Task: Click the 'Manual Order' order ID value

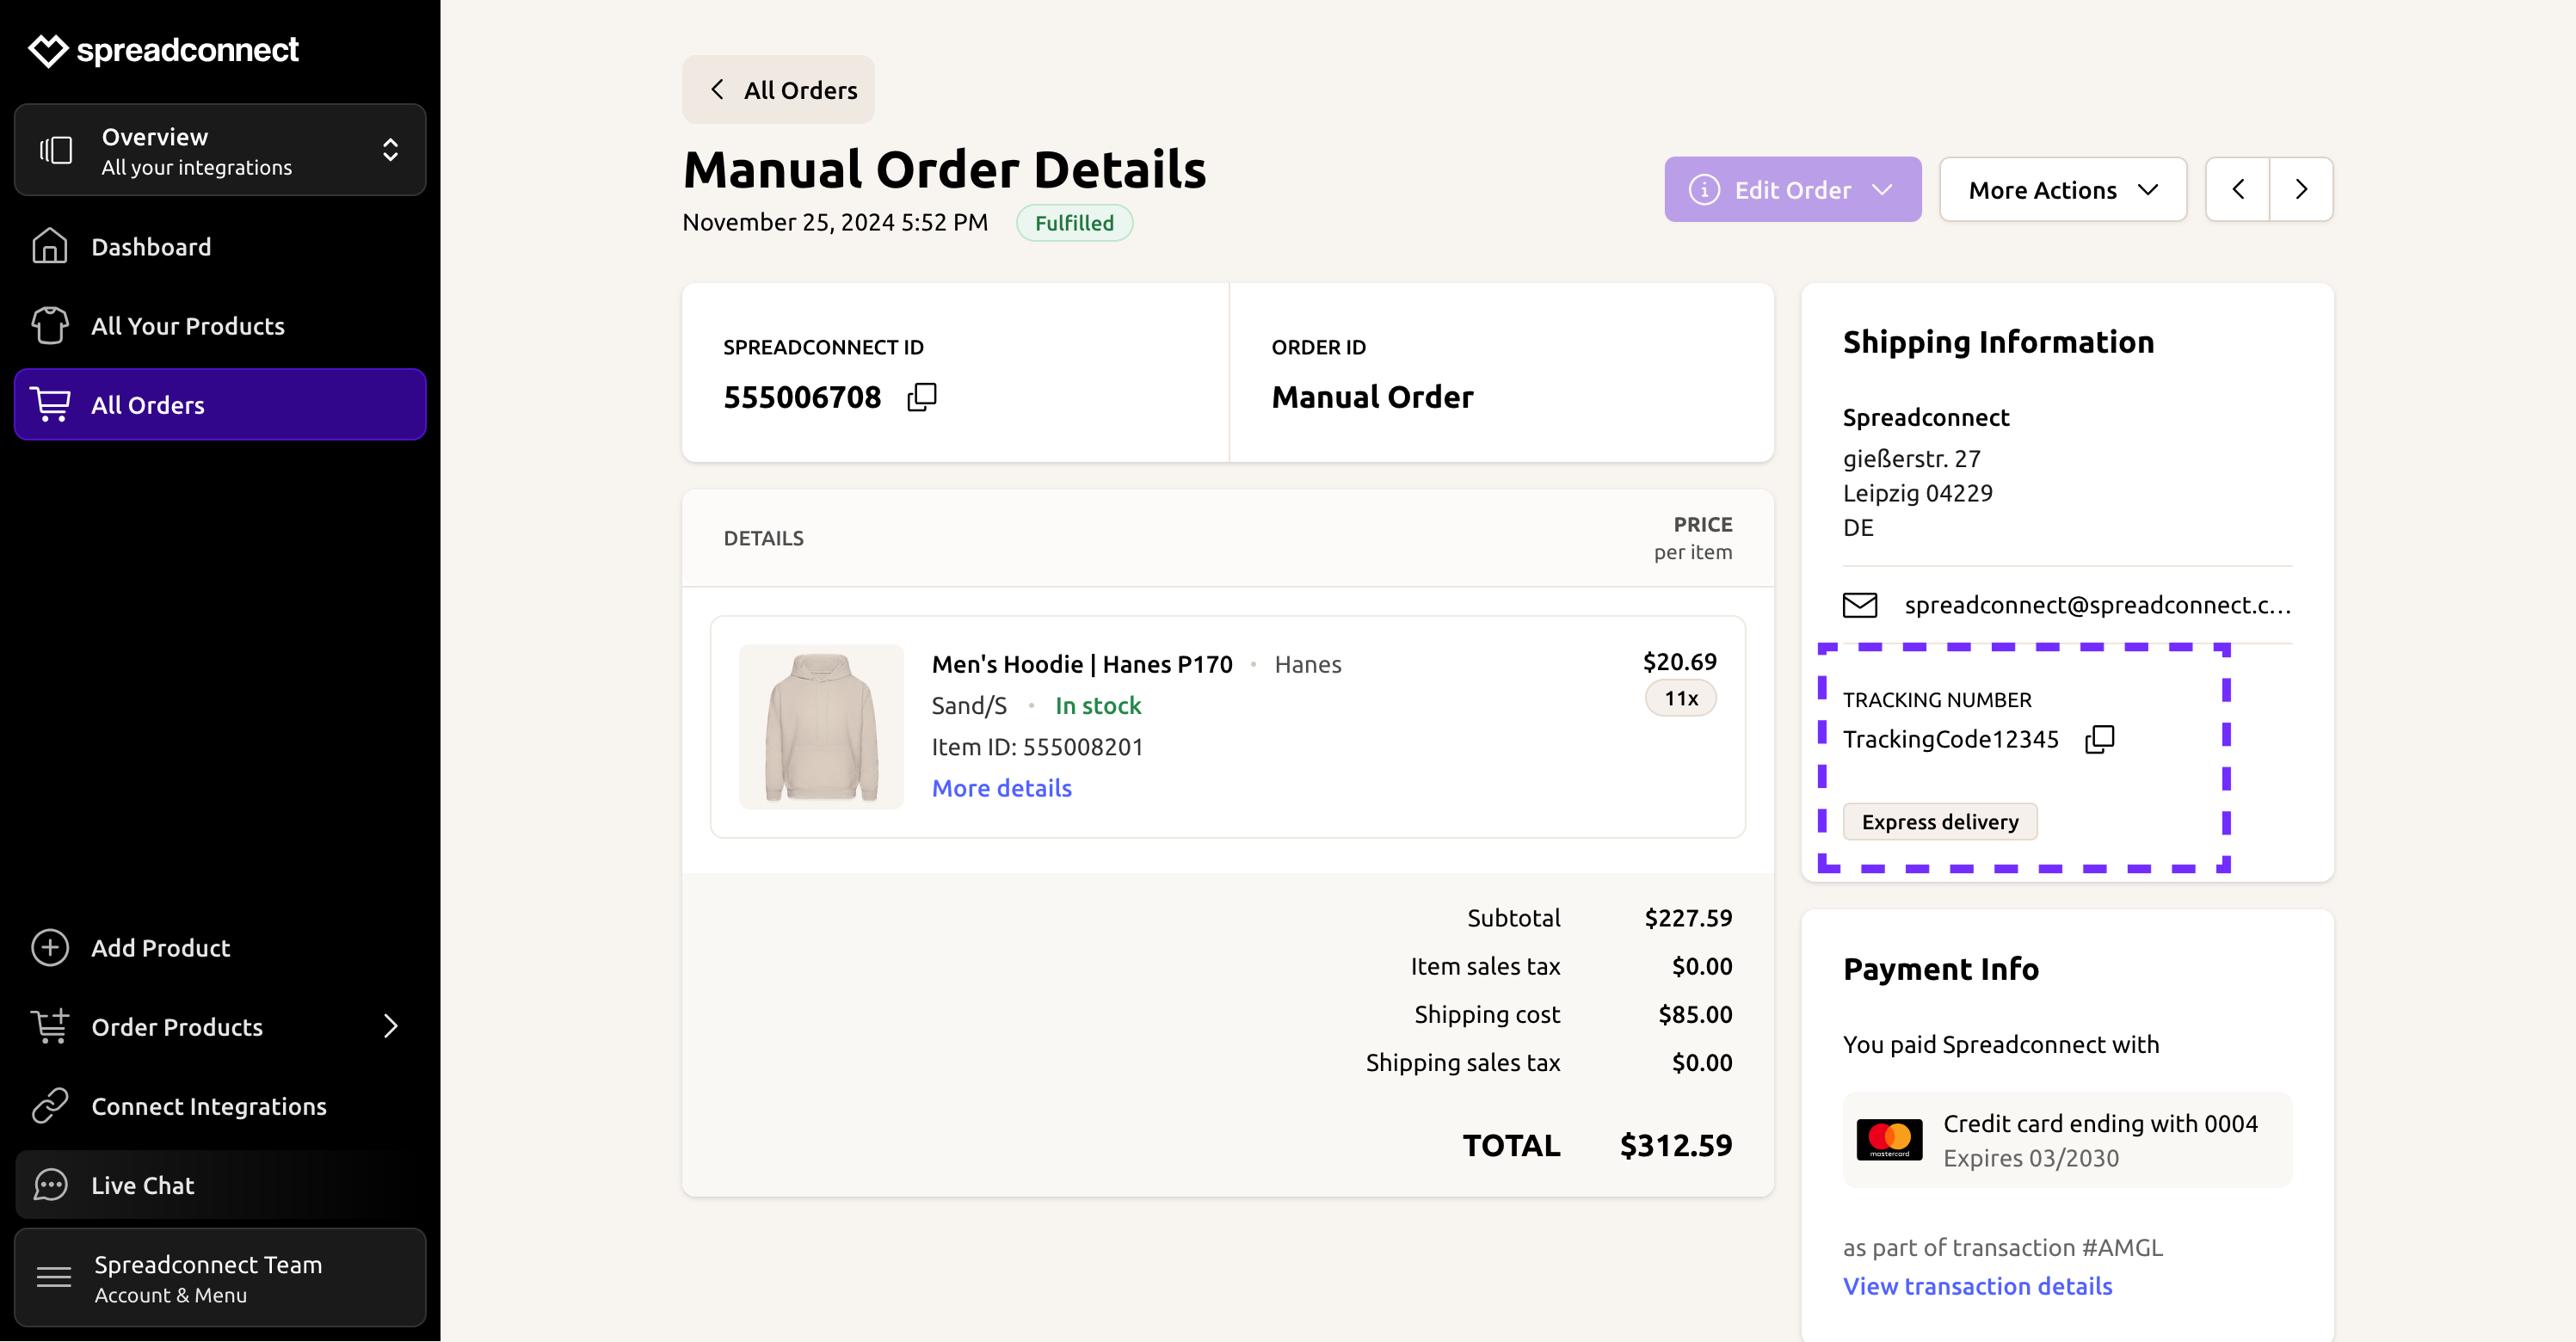Action: [x=1372, y=397]
